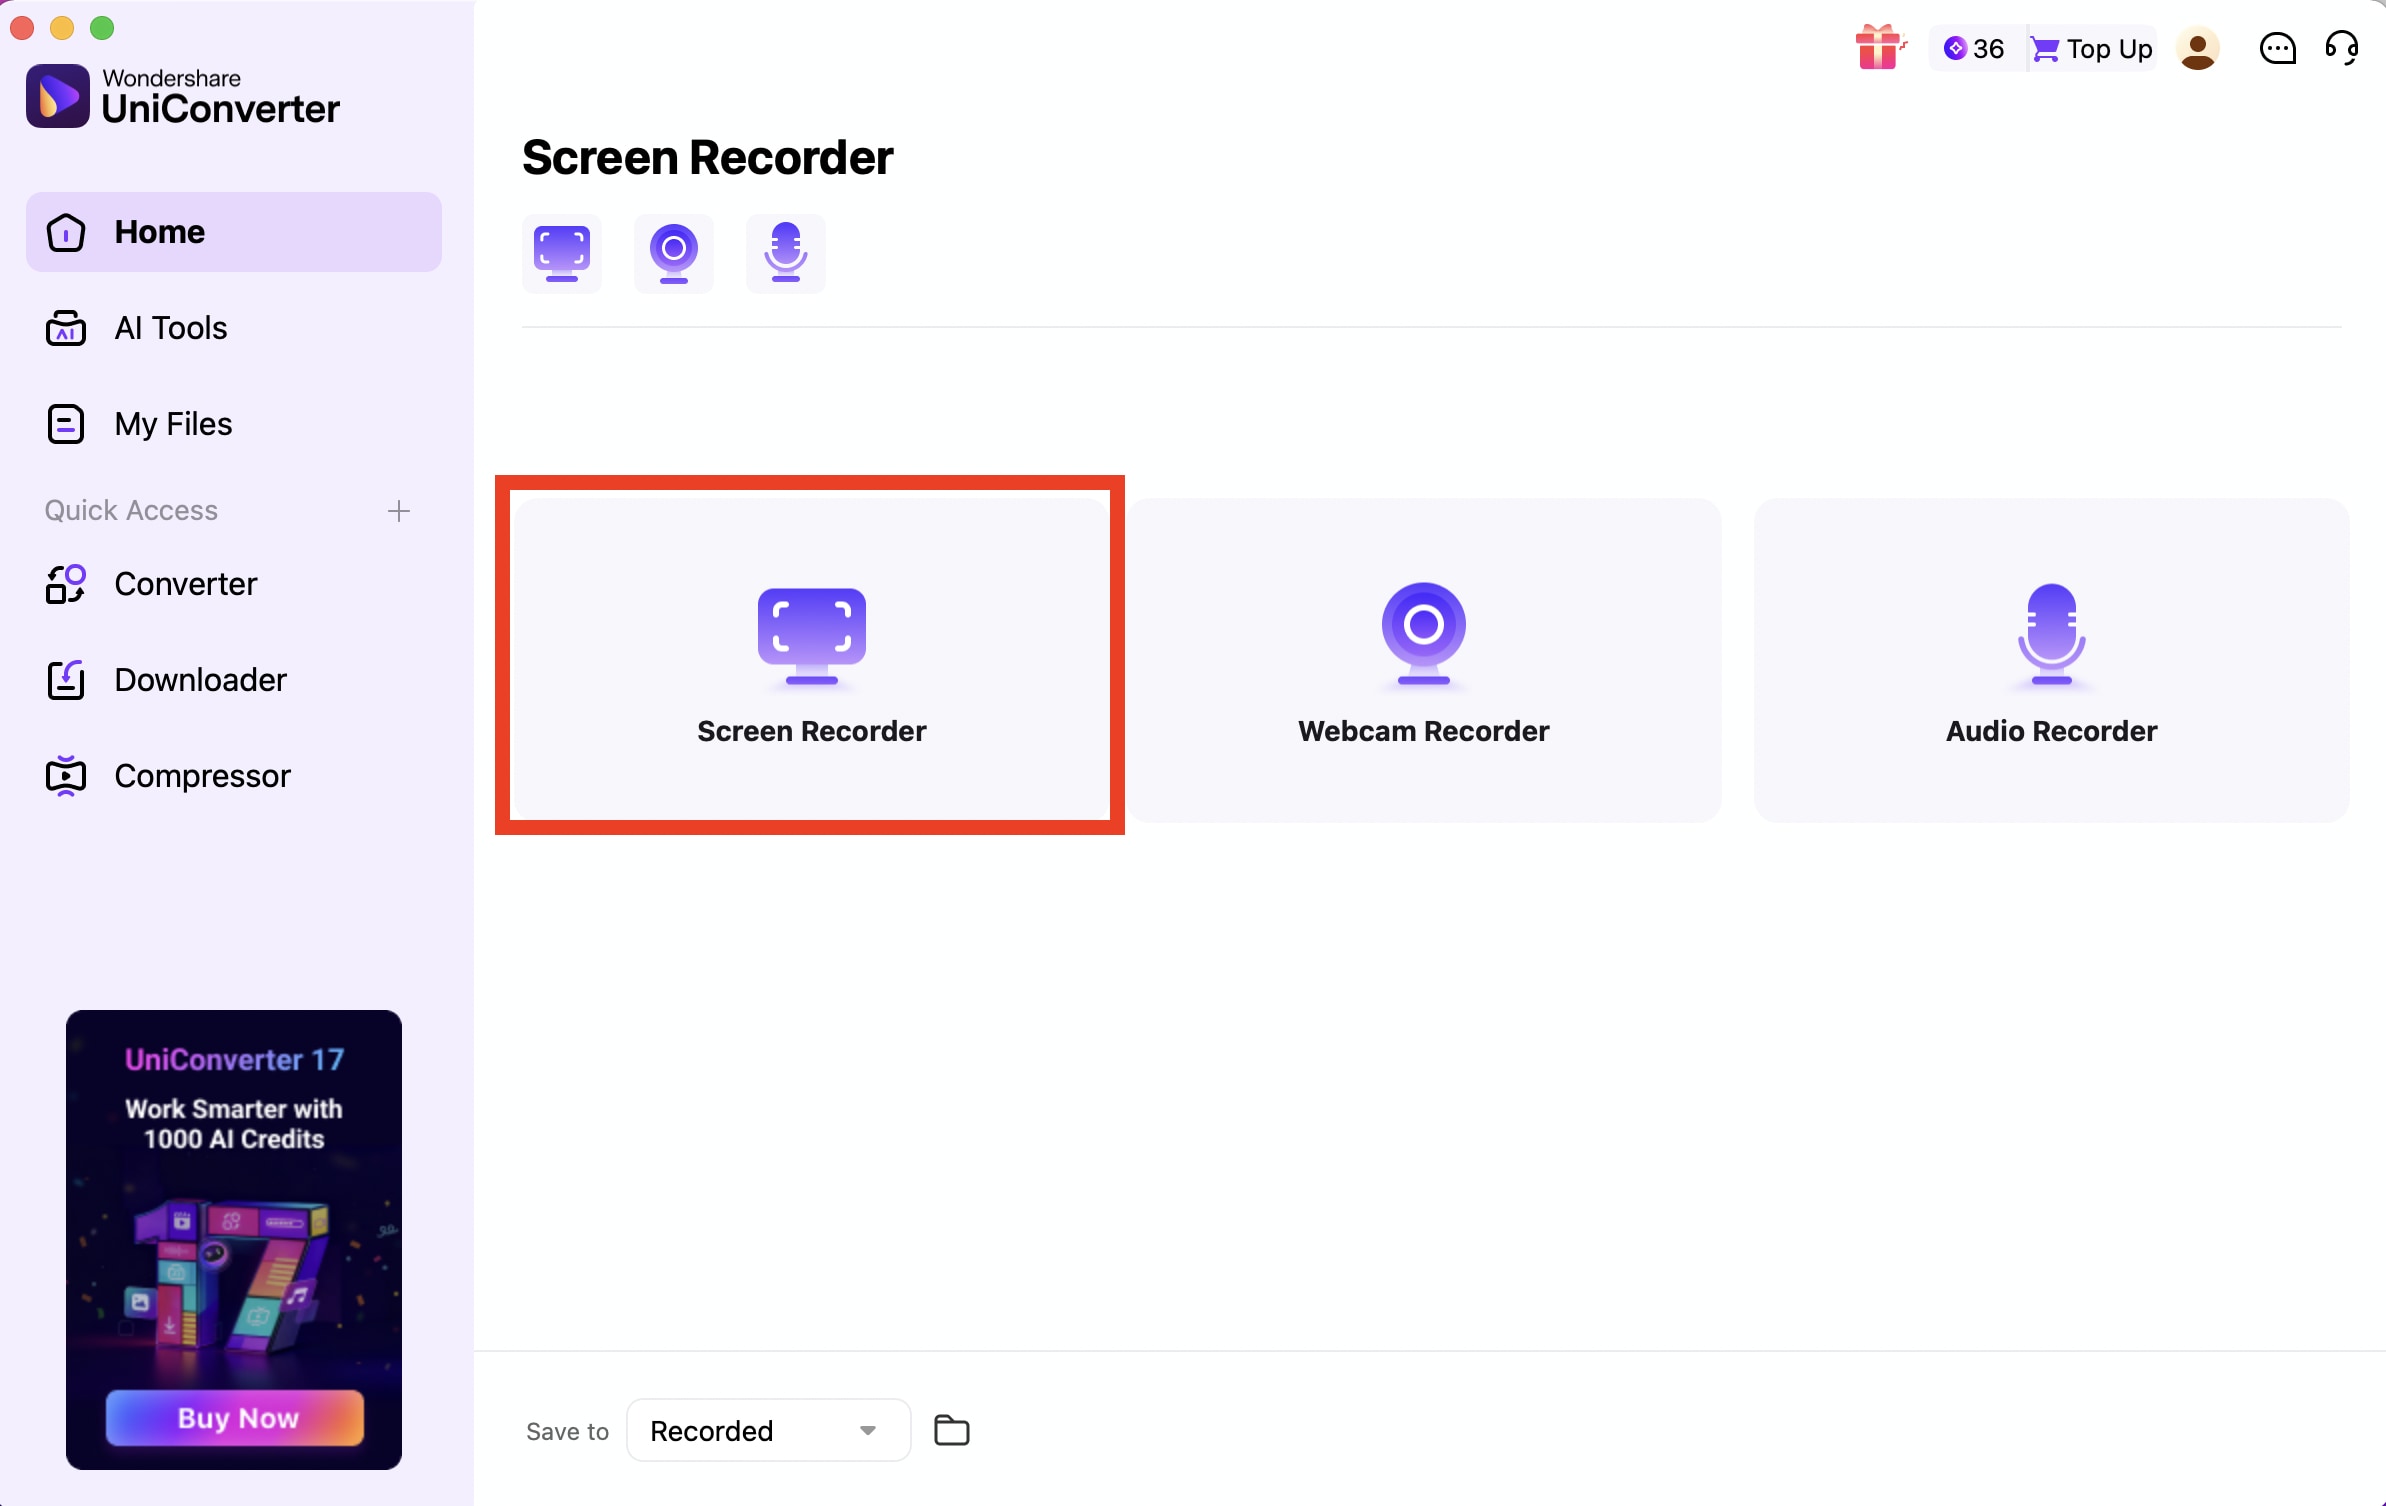Add a tool to Quick Access
Viewport: 2386px width, 1506px height.
click(398, 510)
